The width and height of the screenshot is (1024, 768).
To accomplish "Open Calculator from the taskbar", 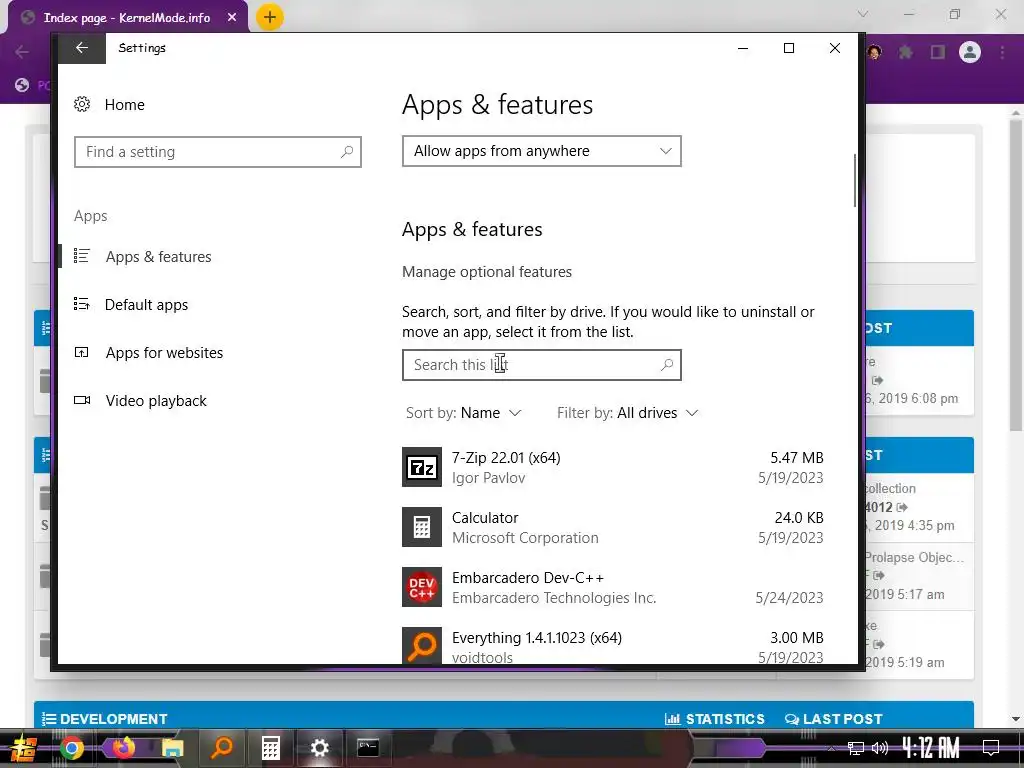I will pyautogui.click(x=270, y=748).
